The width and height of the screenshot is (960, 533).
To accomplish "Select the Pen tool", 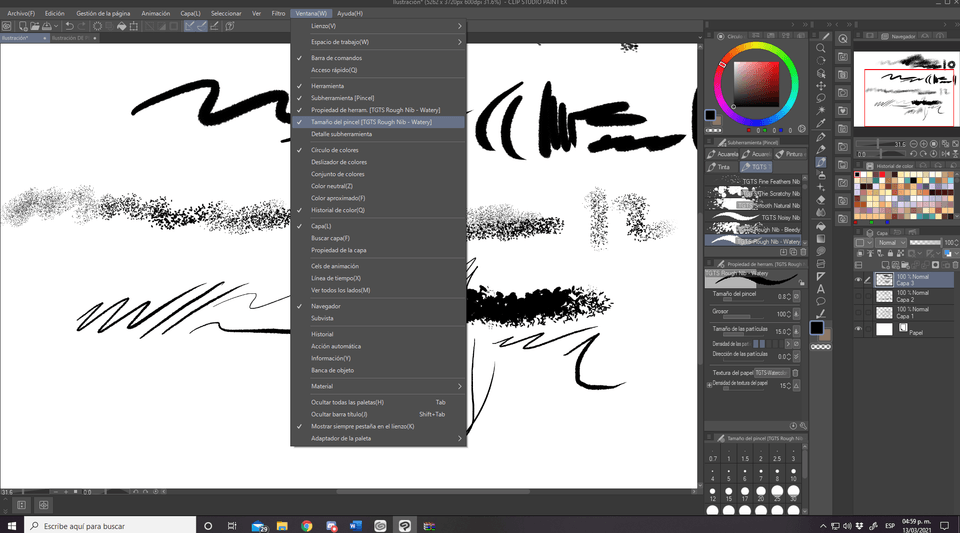I will click(820, 137).
